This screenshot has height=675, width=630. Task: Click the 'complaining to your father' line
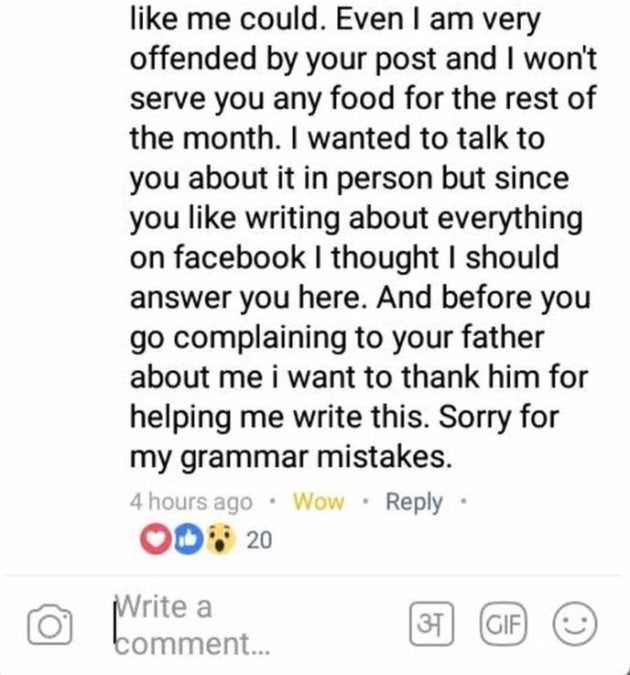(x=337, y=339)
